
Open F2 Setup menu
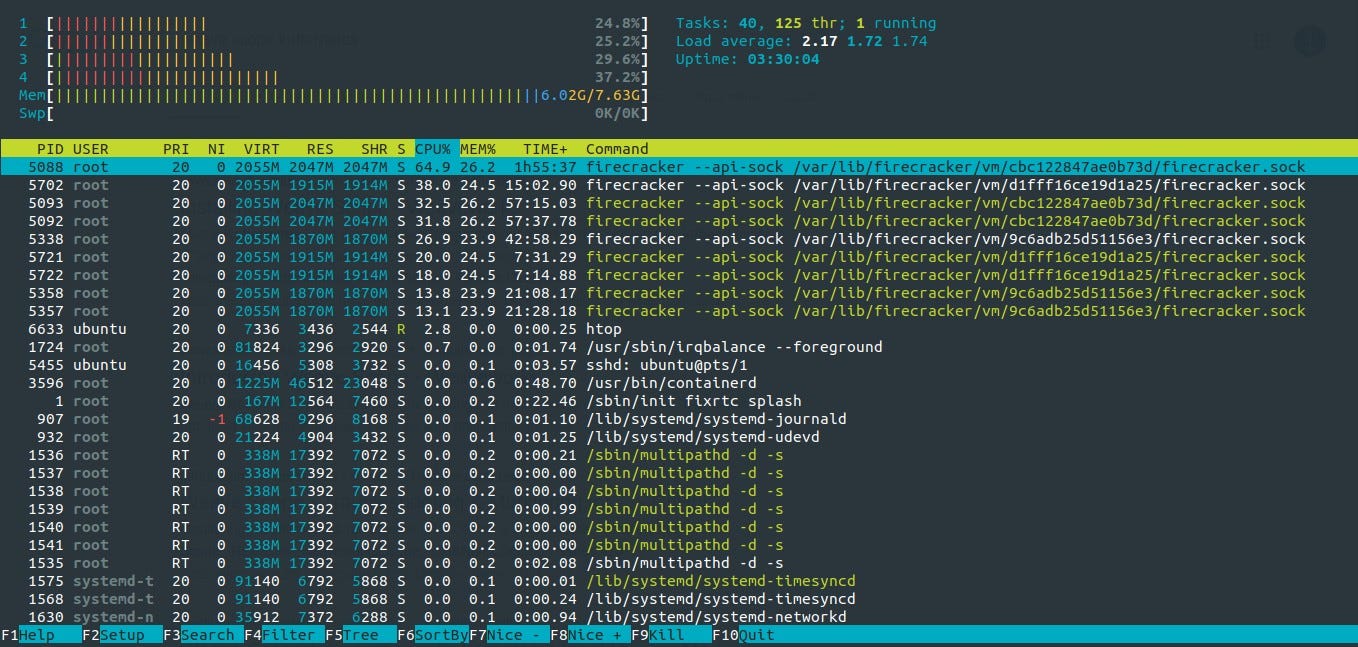(121, 635)
